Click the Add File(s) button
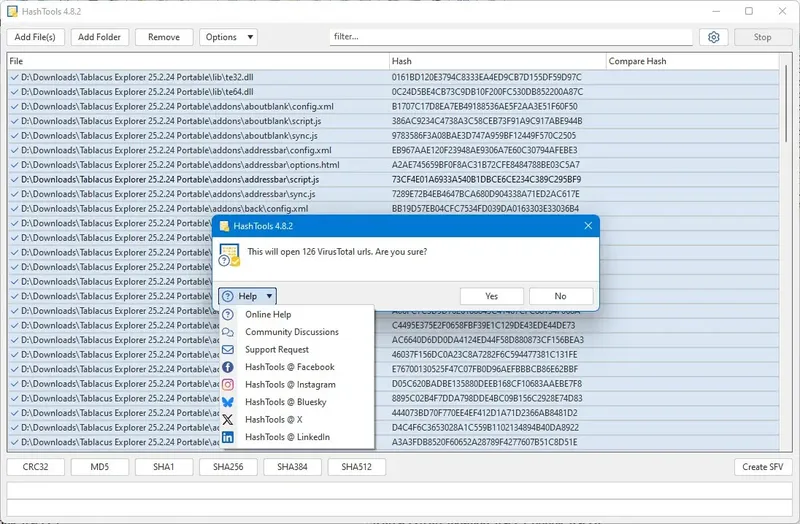Screen dimensions: 800x524 pyautogui.click(x=35, y=37)
